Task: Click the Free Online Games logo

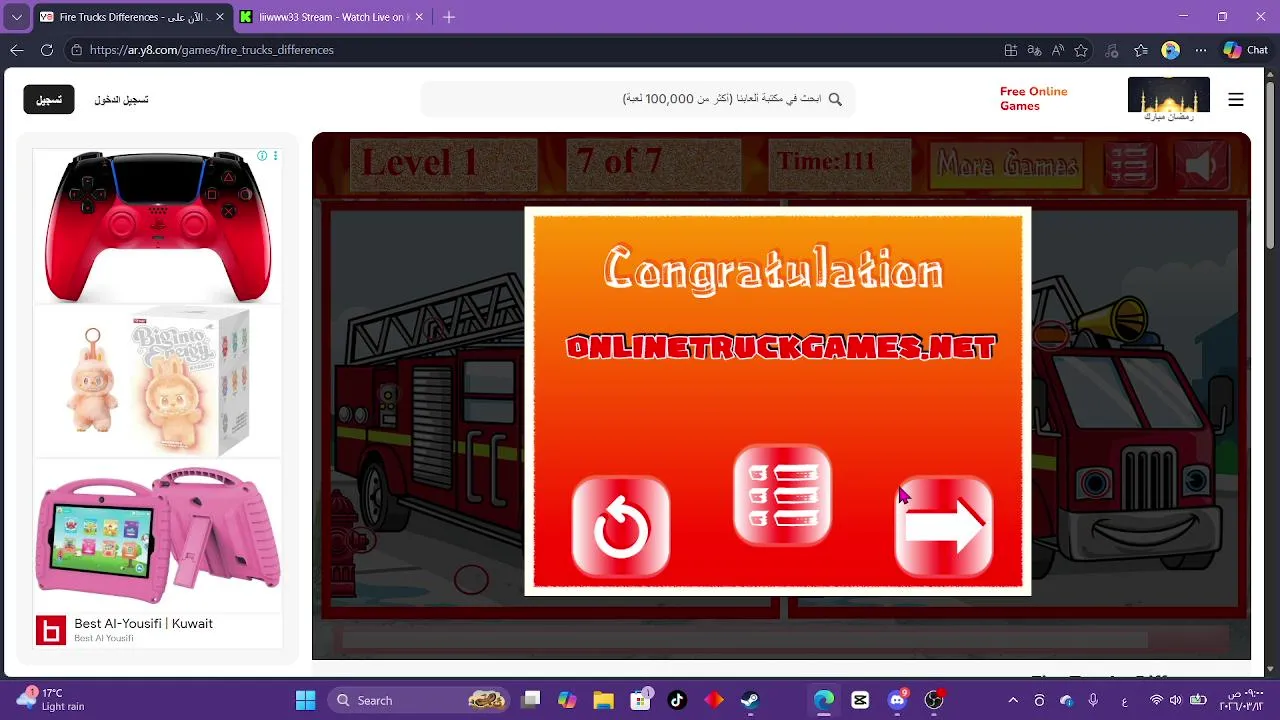Action: [x=1034, y=98]
